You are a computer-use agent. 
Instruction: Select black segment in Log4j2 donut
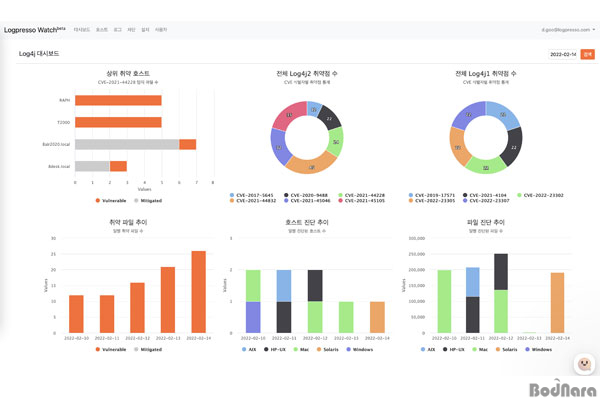tap(330, 117)
